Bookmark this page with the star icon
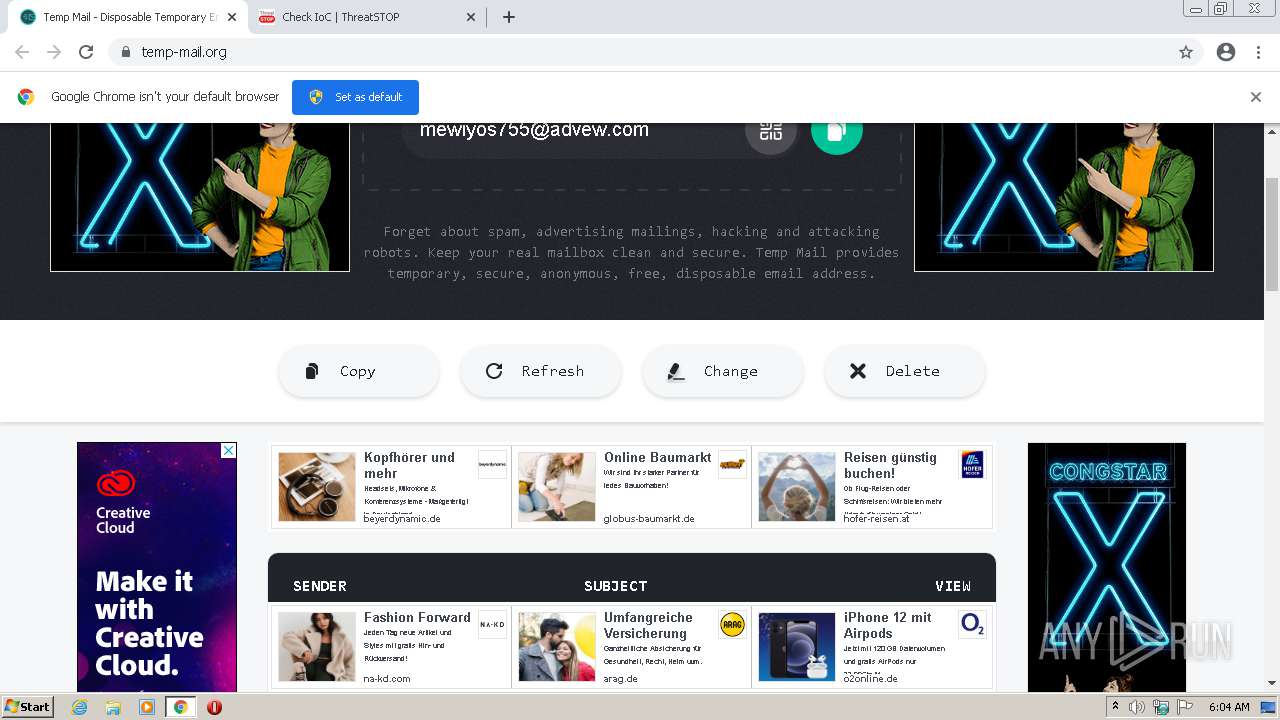The image size is (1280, 720). (x=1186, y=52)
